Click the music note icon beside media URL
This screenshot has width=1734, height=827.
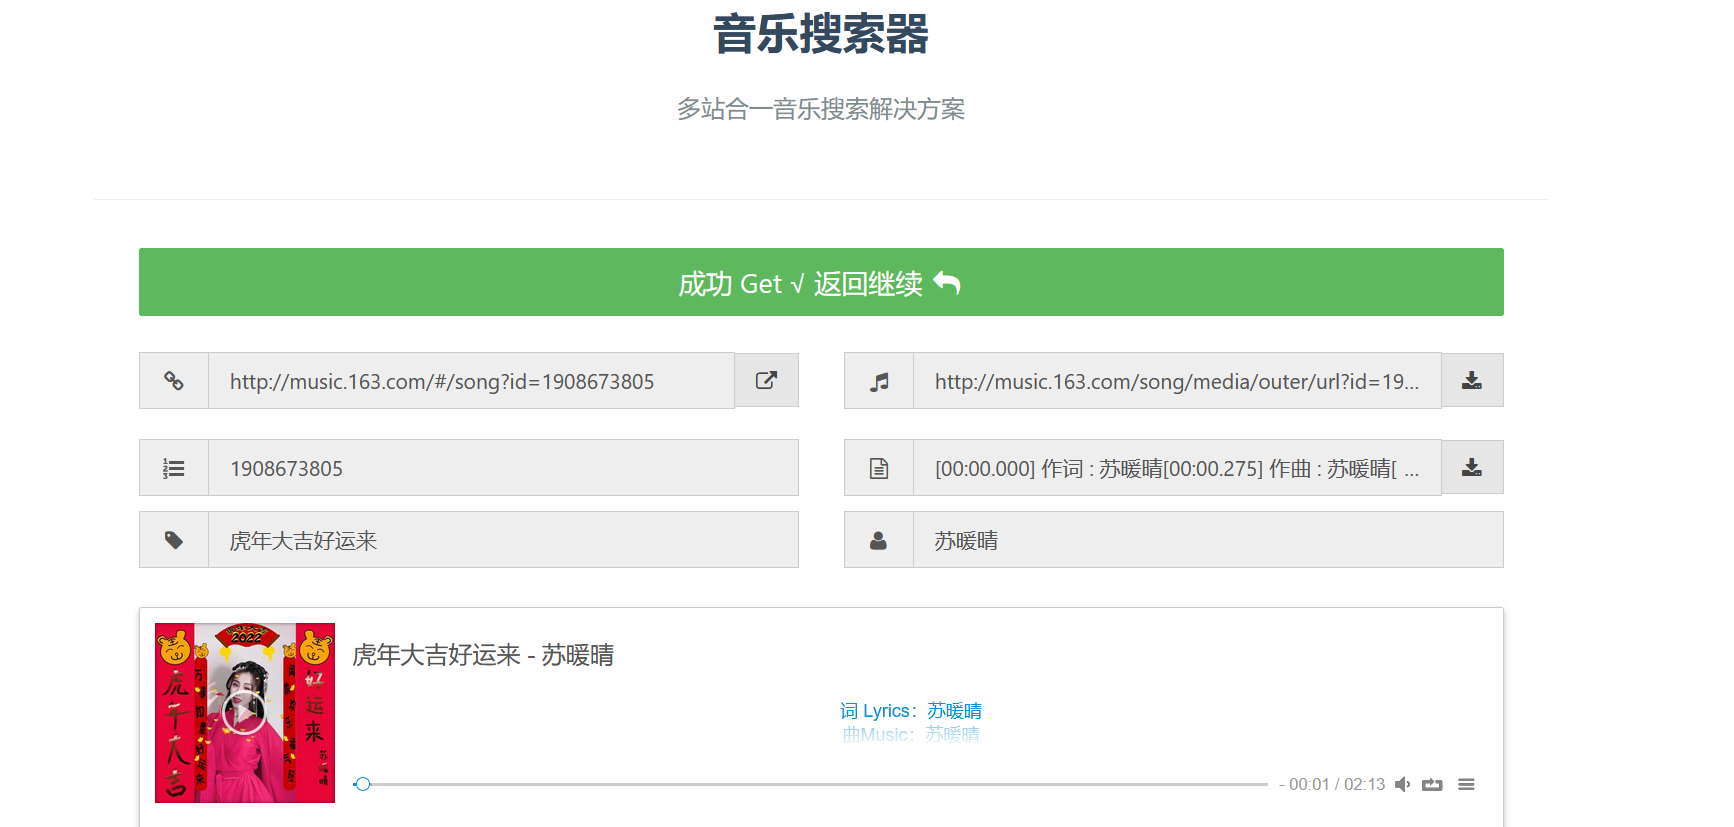tap(879, 381)
